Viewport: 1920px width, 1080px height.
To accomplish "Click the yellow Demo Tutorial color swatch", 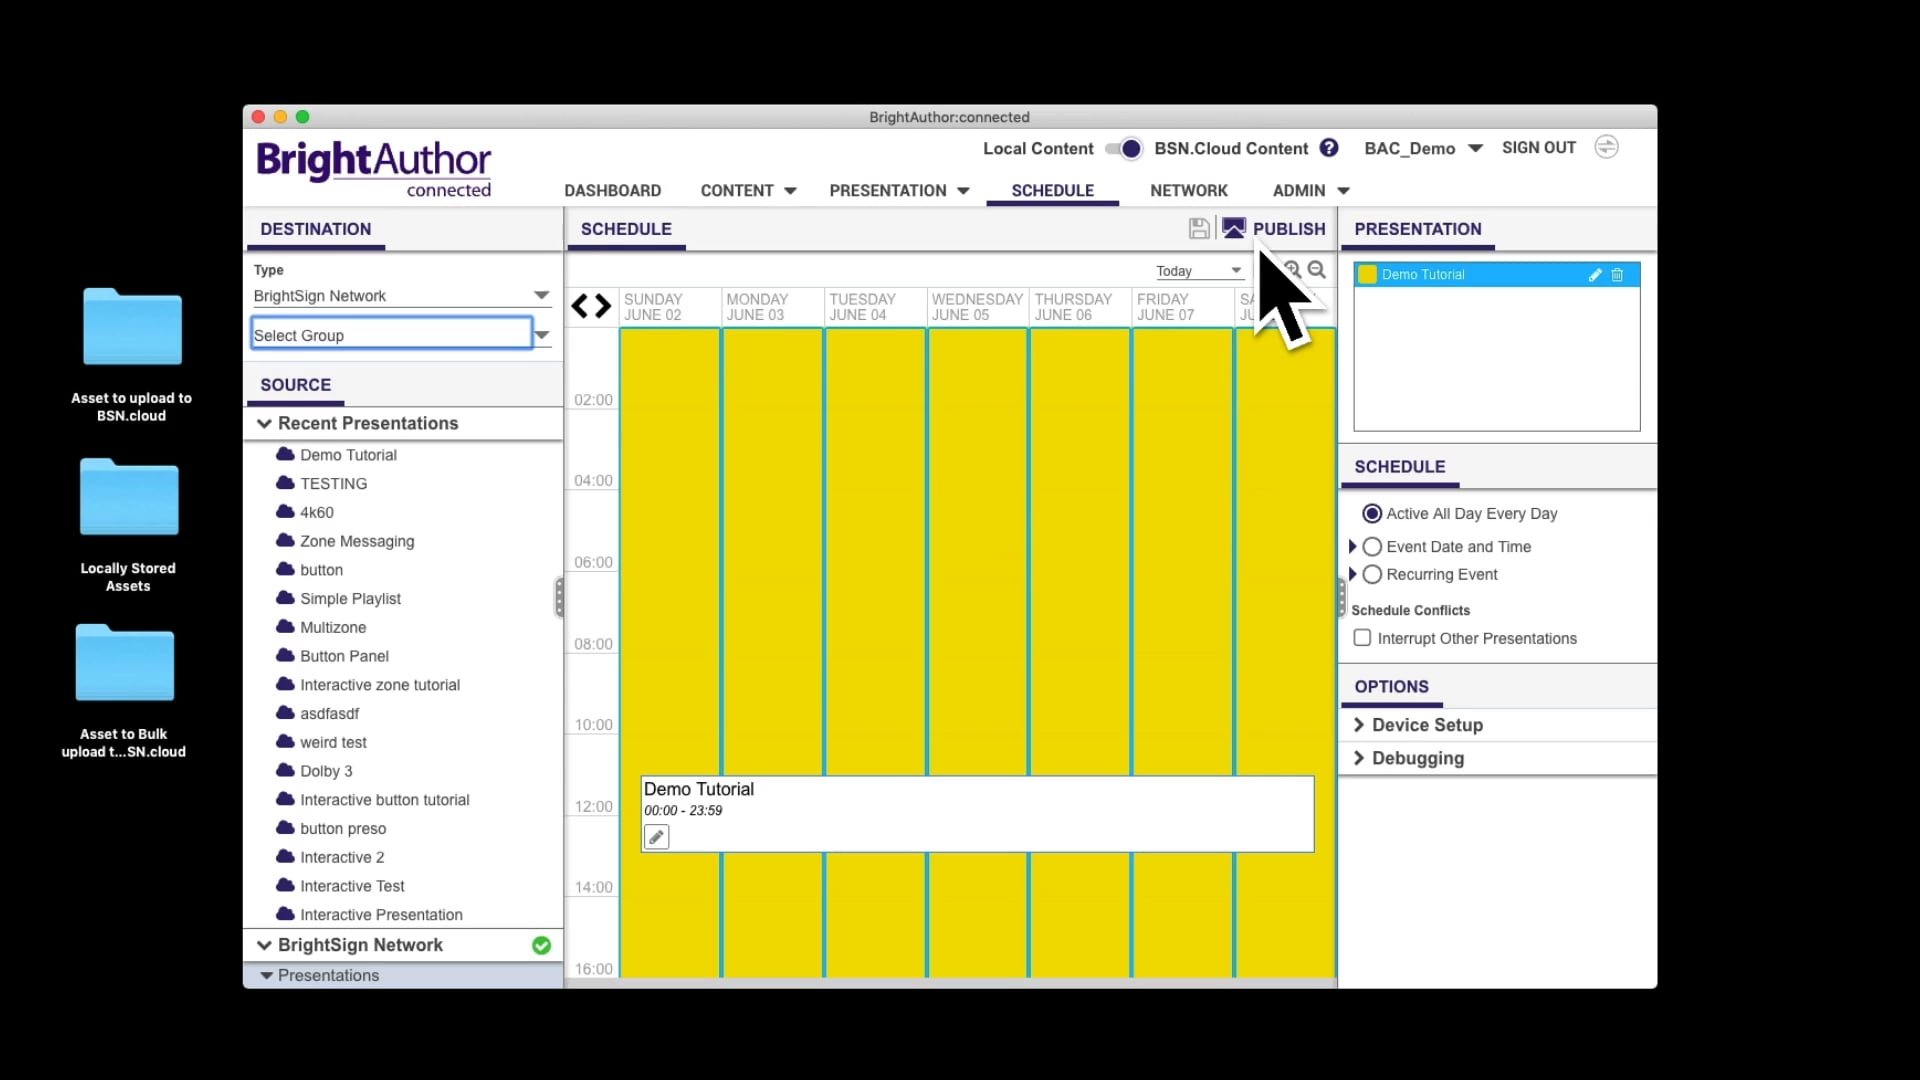I will click(x=1367, y=275).
